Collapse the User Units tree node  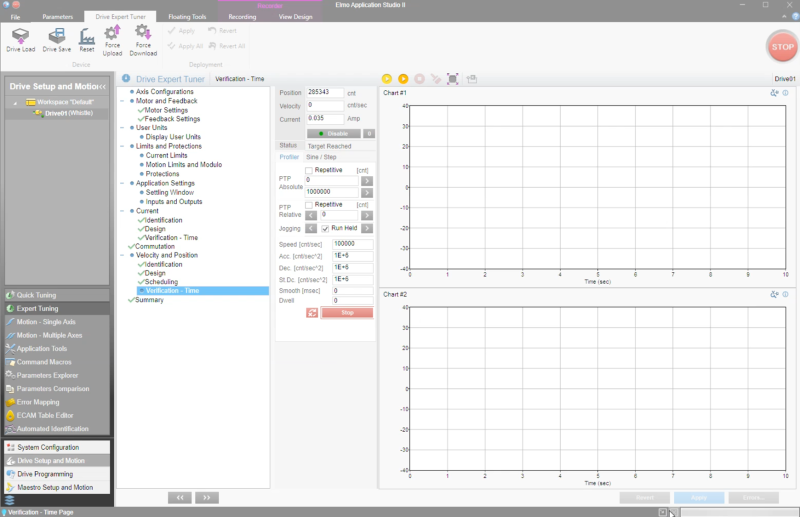pos(122,128)
